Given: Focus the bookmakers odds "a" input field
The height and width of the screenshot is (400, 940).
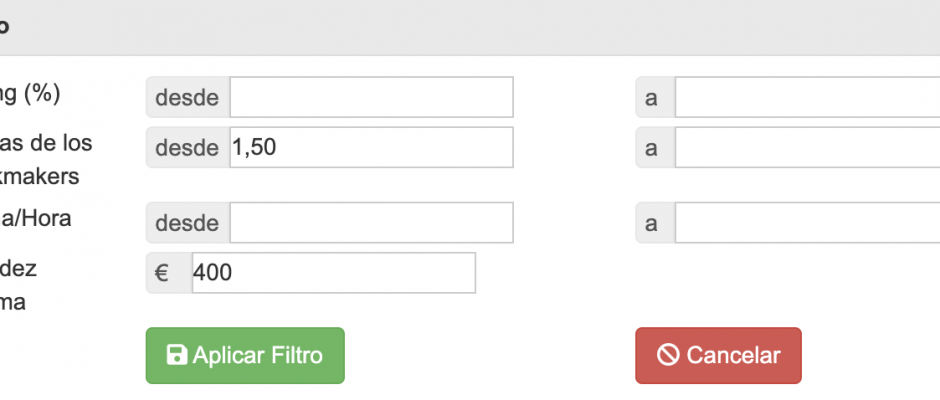Looking at the screenshot, I should point(806,148).
